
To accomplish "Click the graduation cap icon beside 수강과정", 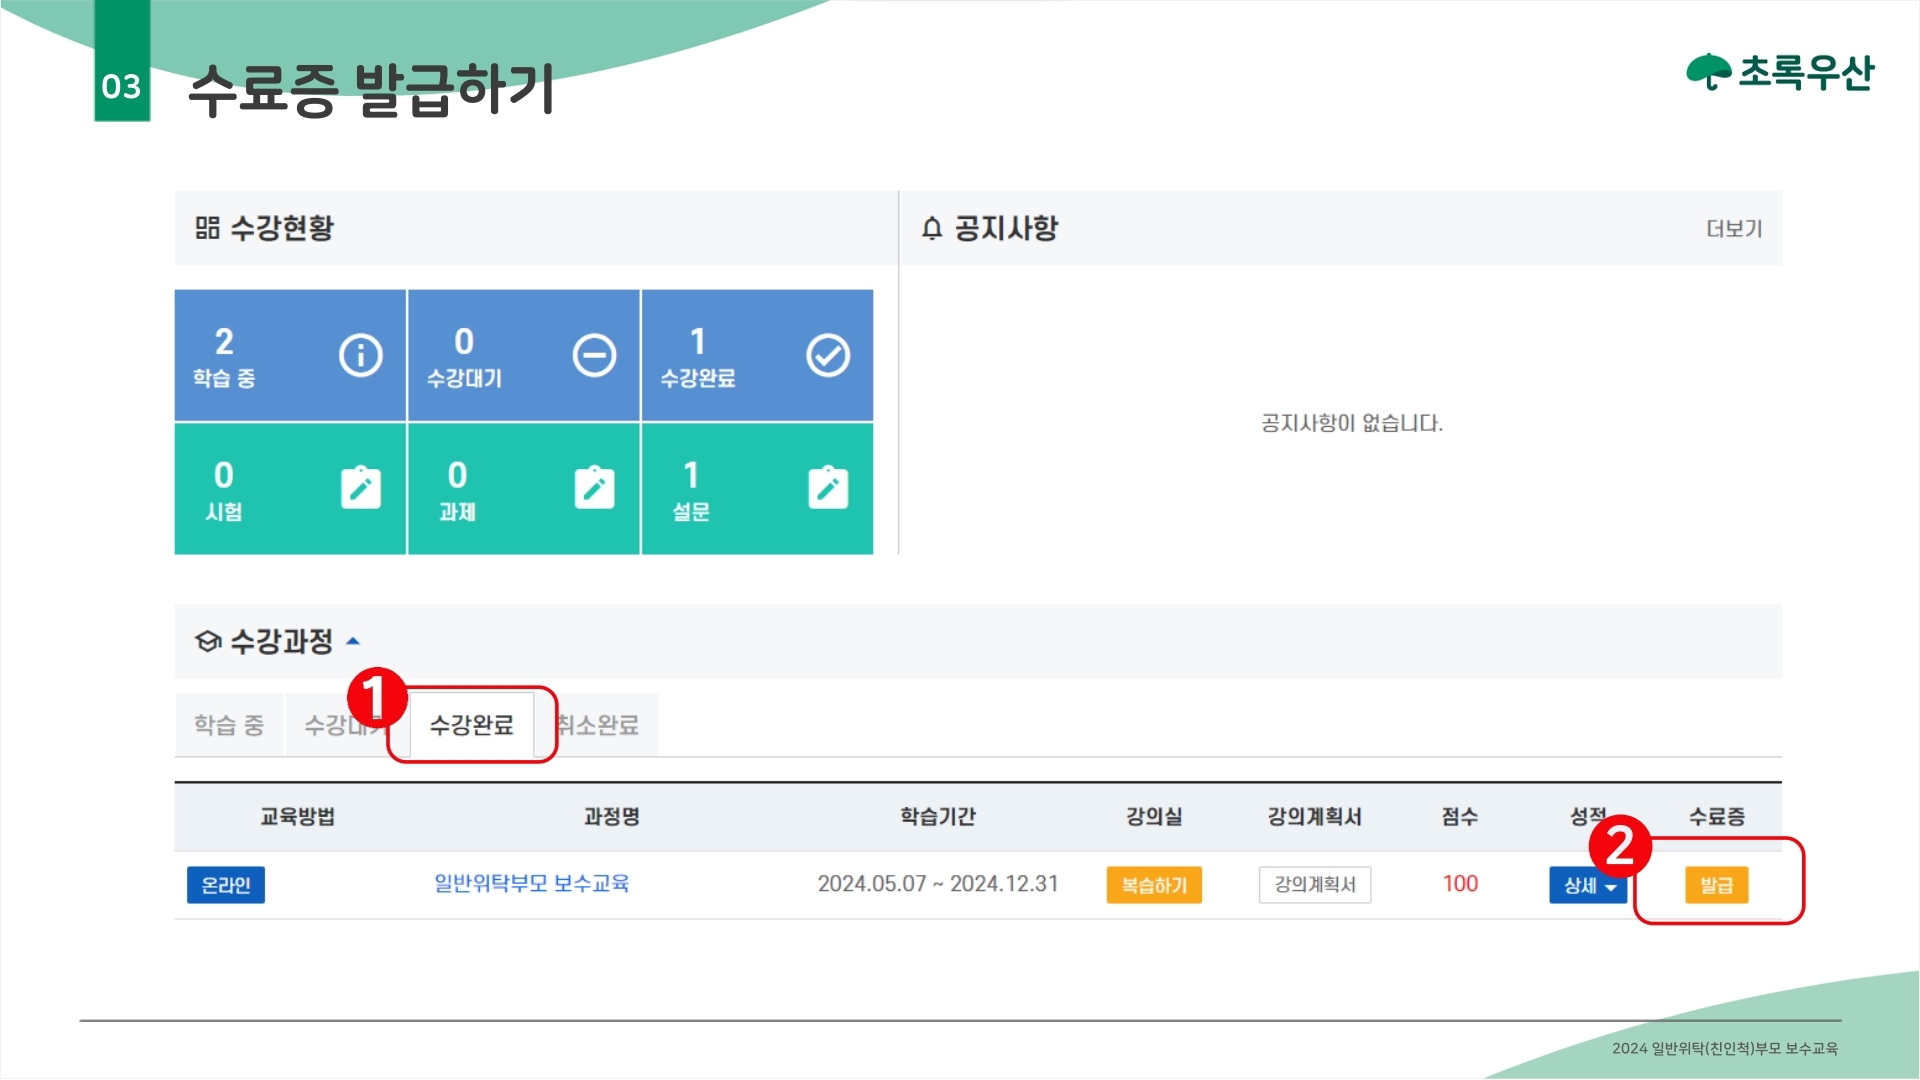I will tap(208, 641).
